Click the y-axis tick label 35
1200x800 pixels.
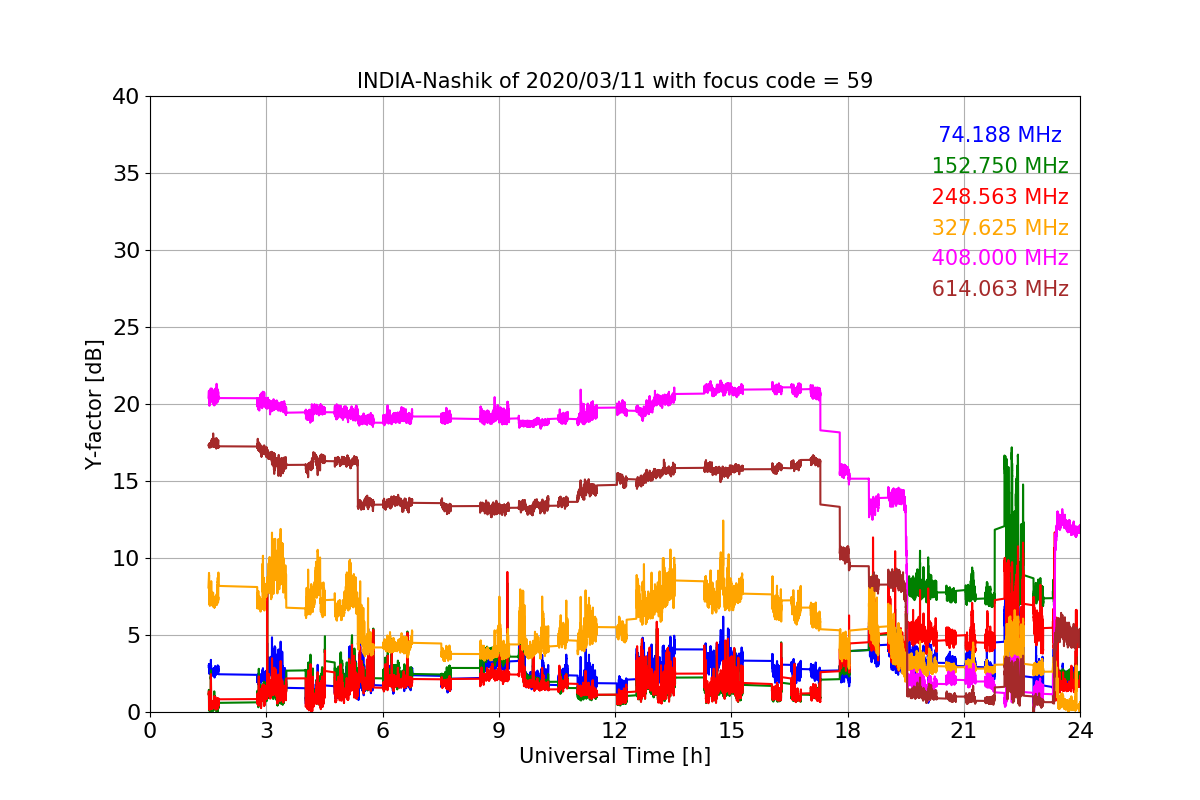point(125,174)
